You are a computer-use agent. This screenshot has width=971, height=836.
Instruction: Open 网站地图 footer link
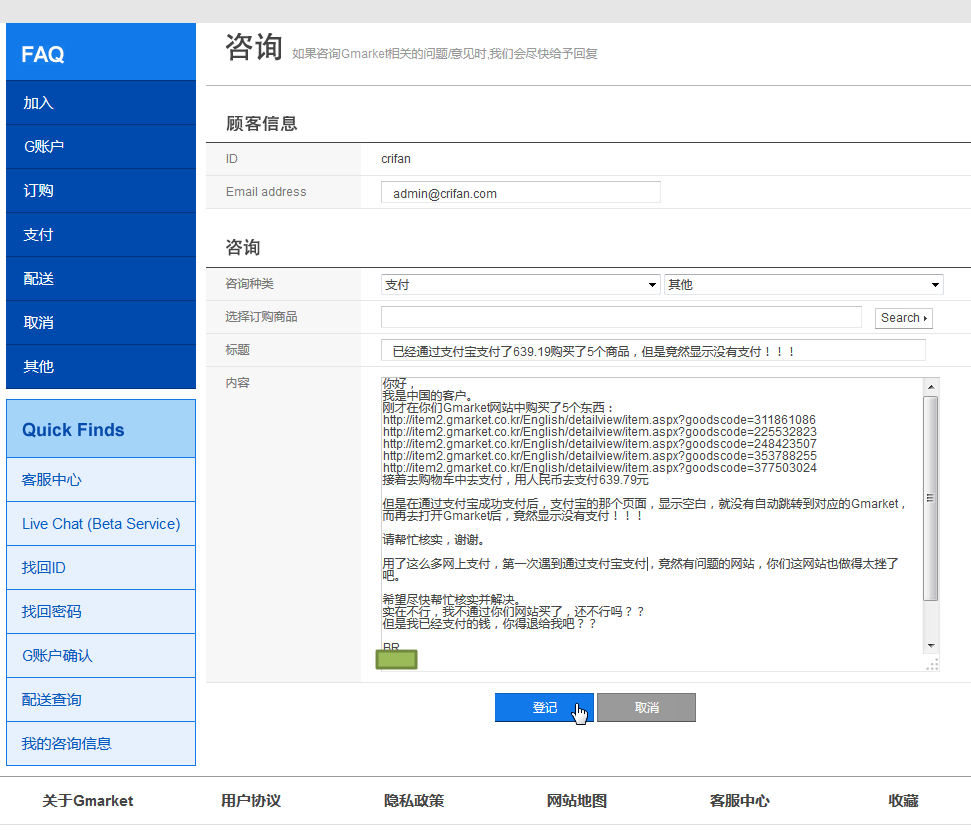[x=577, y=801]
